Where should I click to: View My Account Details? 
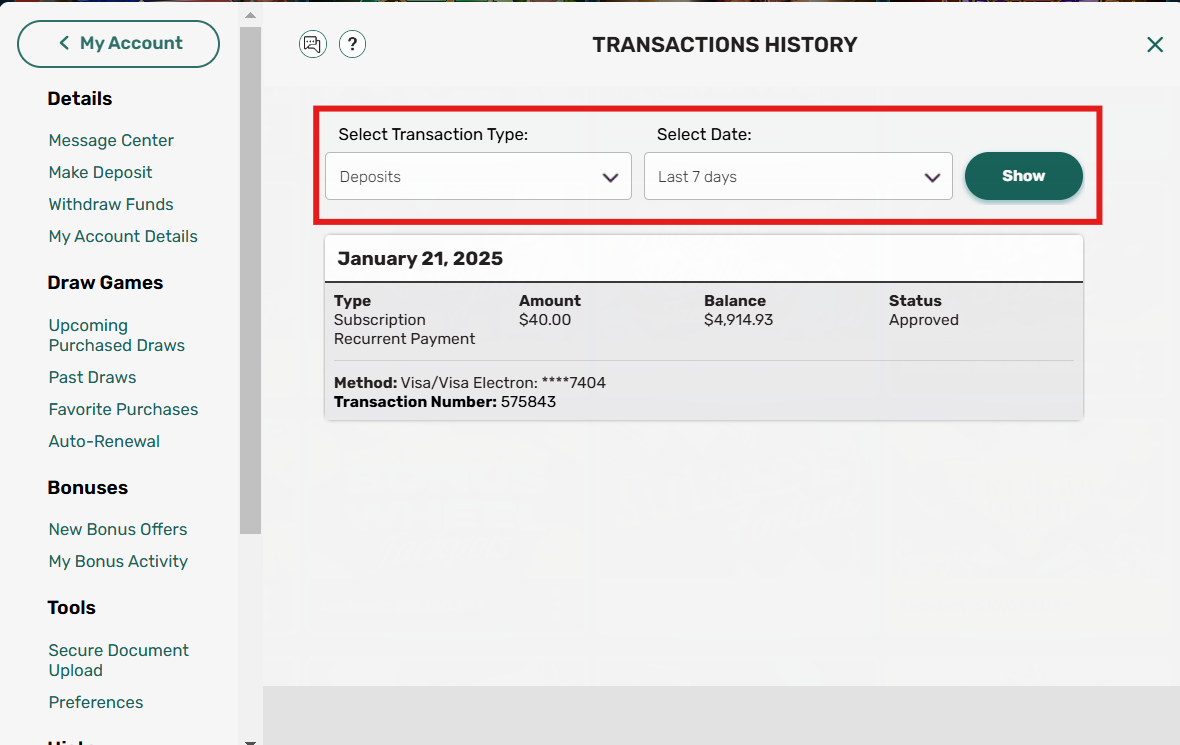122,236
